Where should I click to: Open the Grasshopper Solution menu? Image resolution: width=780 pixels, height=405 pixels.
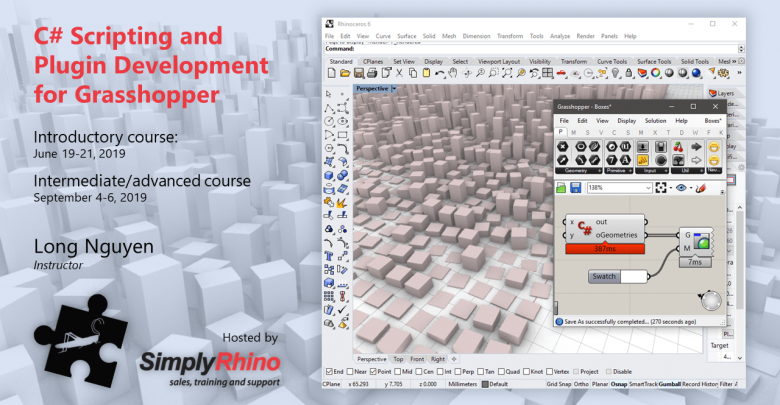click(656, 121)
